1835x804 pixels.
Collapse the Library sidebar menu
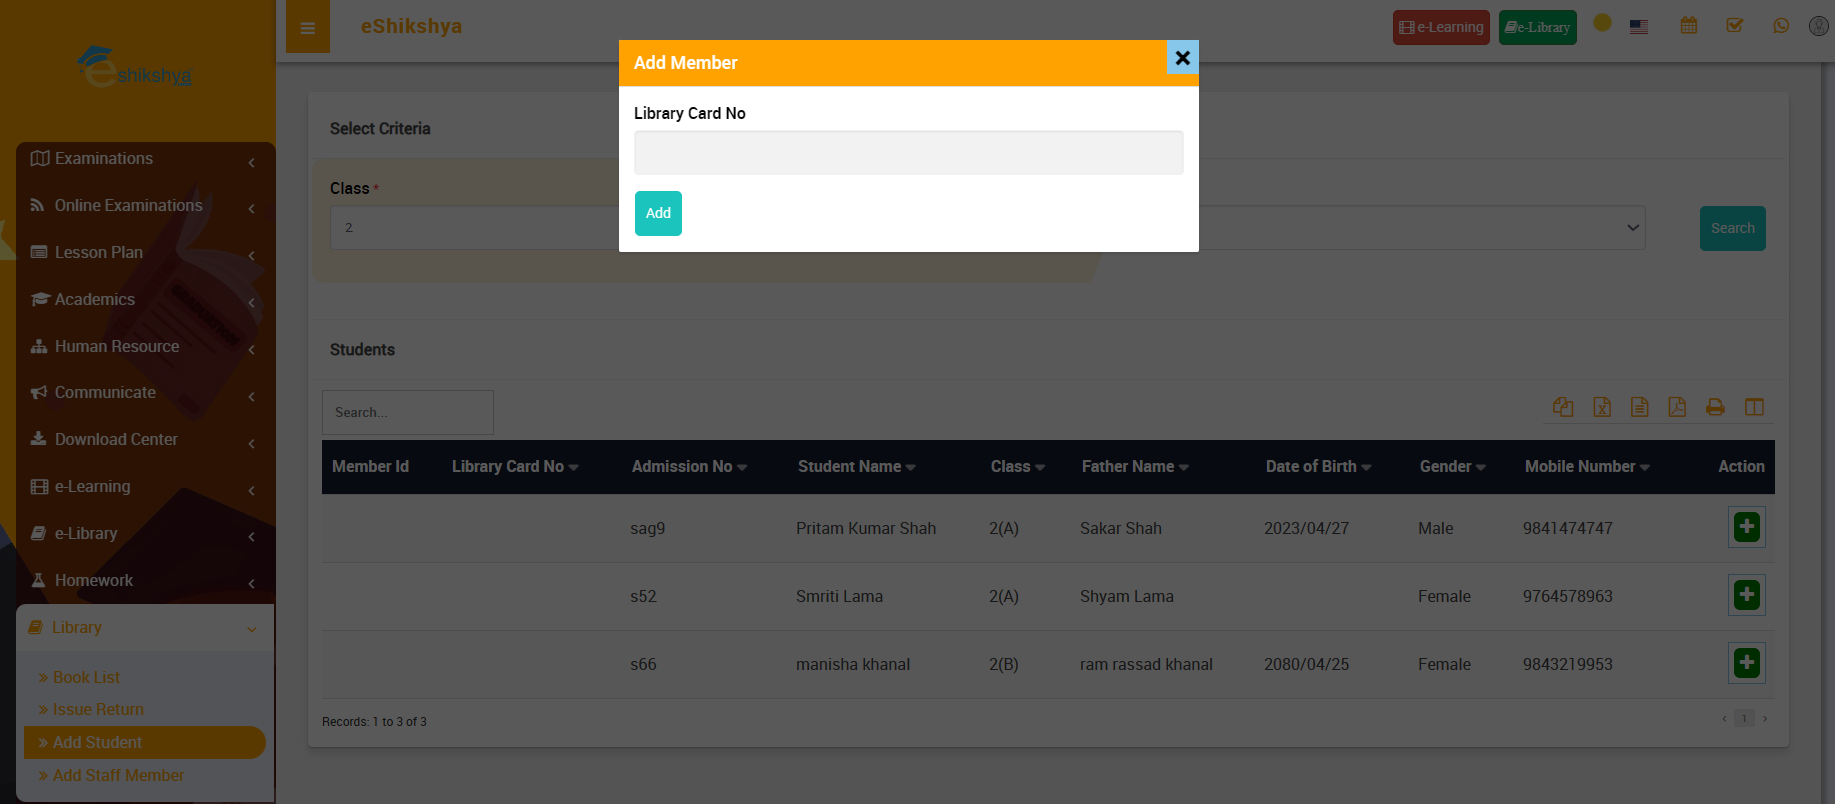(145, 628)
